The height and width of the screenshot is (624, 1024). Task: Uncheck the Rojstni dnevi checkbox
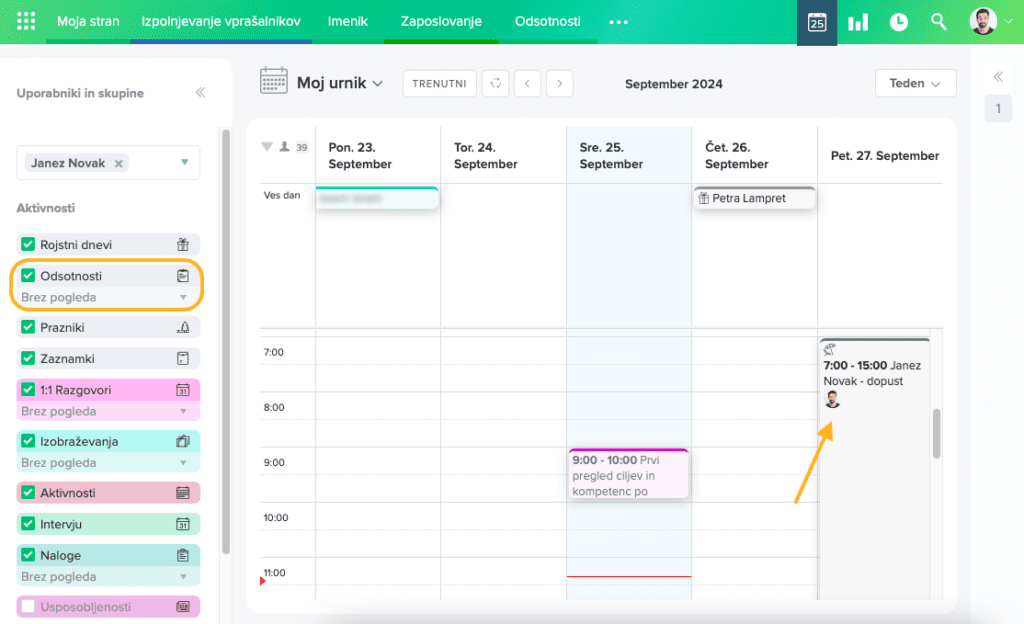tap(28, 245)
